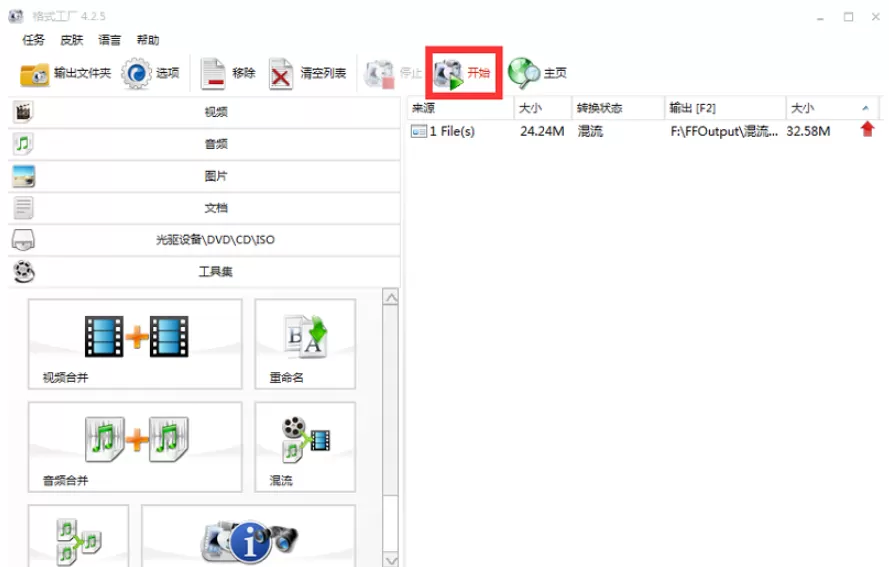Expand the 音频 category
This screenshot has width=889, height=567.
(x=204, y=144)
